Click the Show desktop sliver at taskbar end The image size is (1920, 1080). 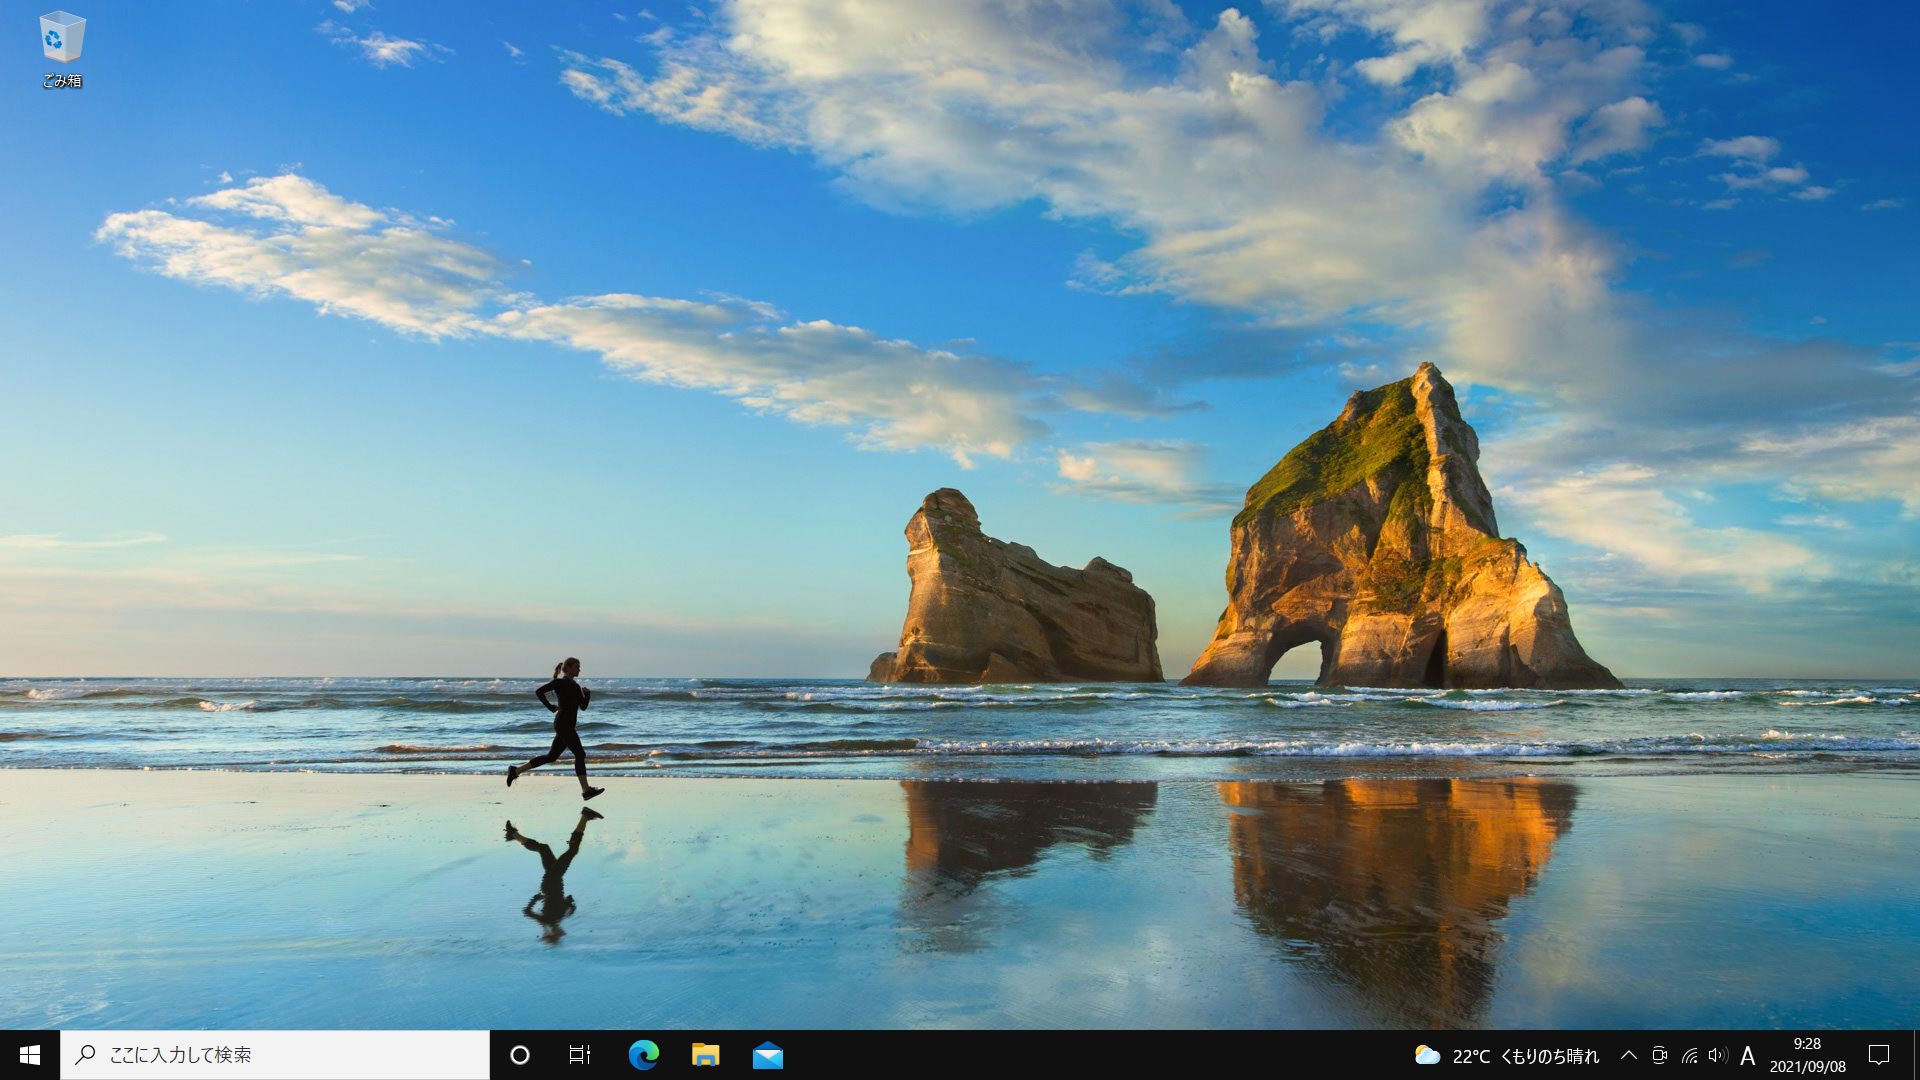[1915, 1055]
